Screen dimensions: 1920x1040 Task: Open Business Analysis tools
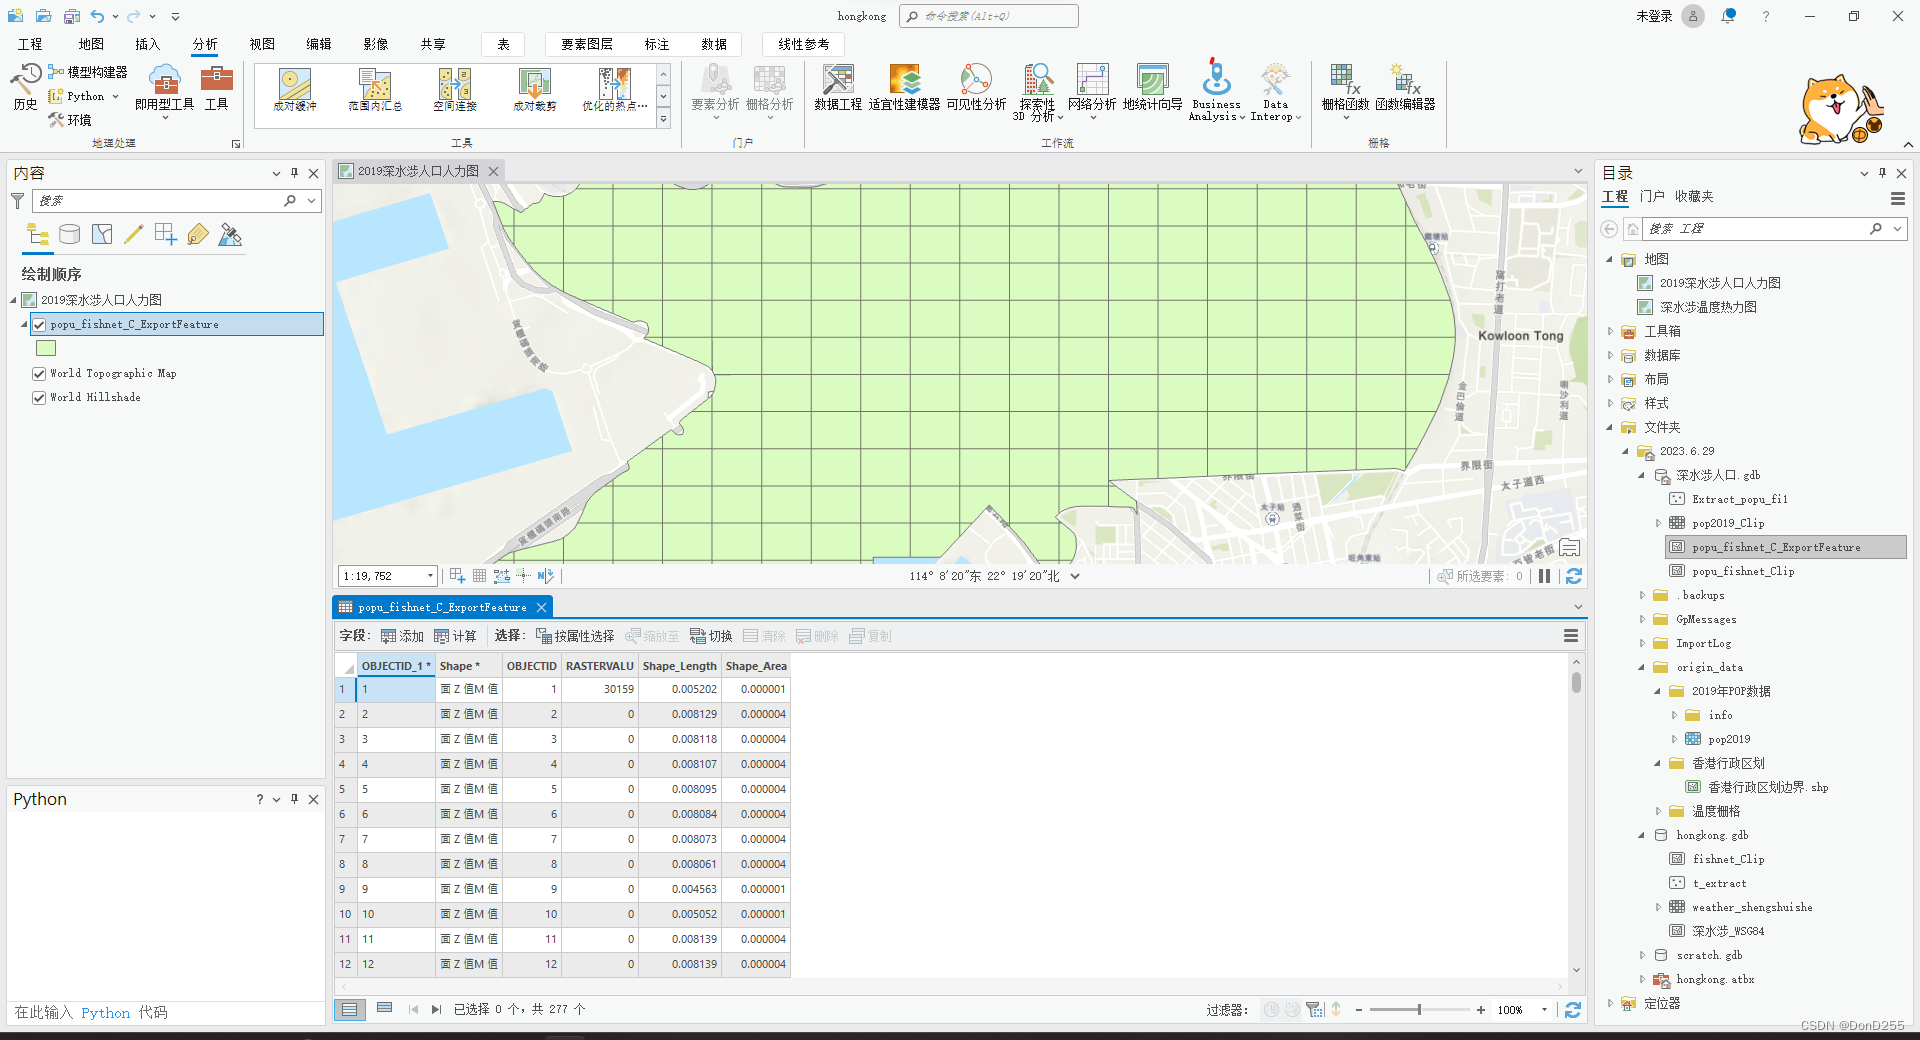[1216, 90]
